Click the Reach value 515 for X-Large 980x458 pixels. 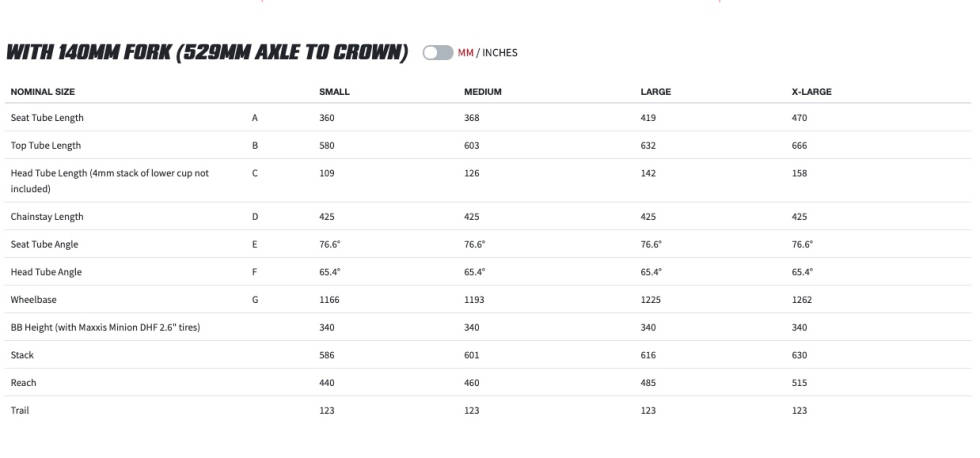(x=799, y=382)
